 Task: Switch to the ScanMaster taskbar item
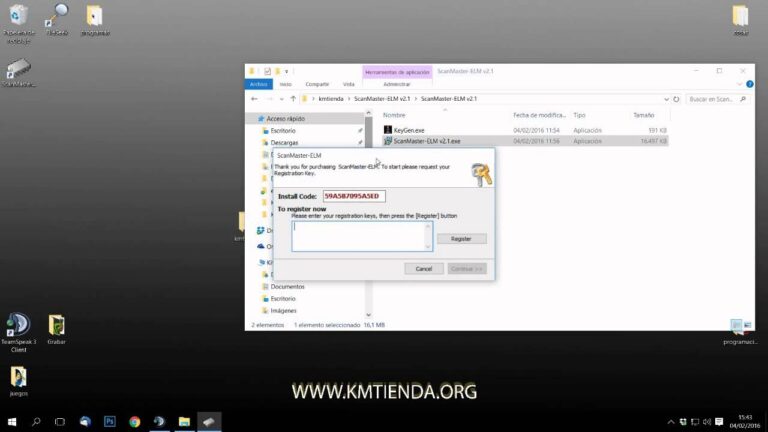tap(209, 422)
